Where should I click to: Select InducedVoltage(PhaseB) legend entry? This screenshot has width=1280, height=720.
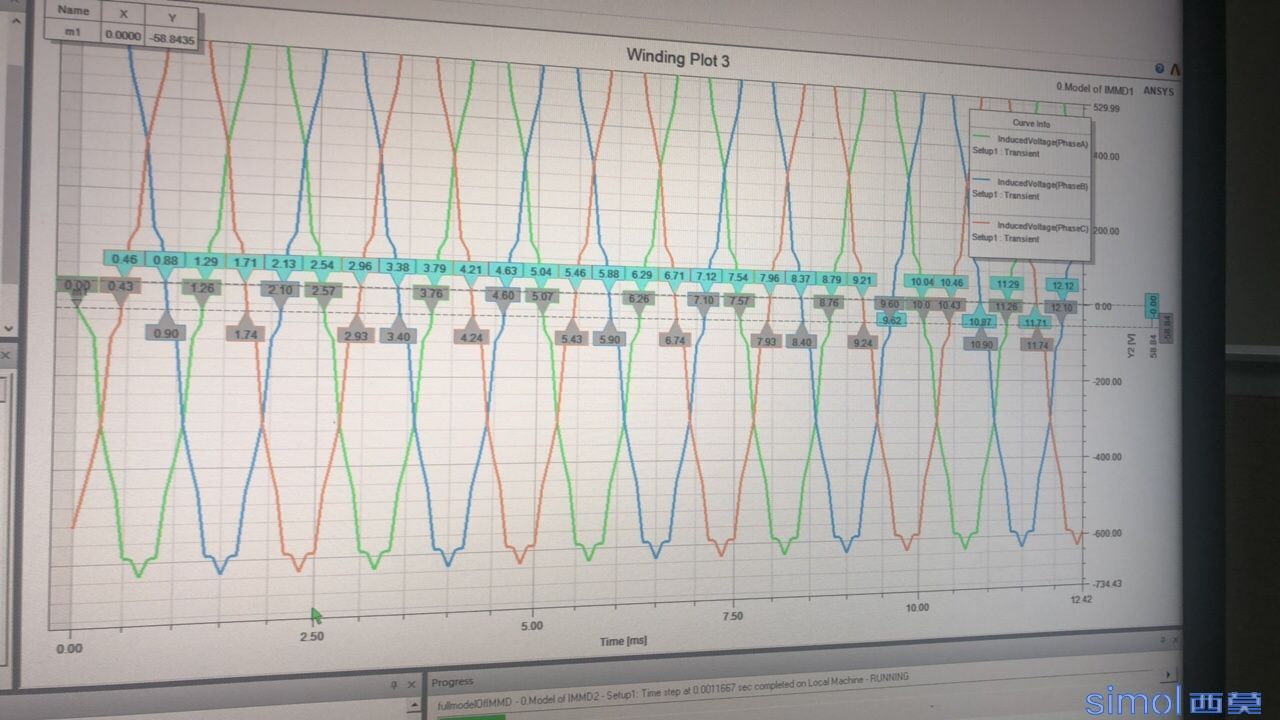1042,185
